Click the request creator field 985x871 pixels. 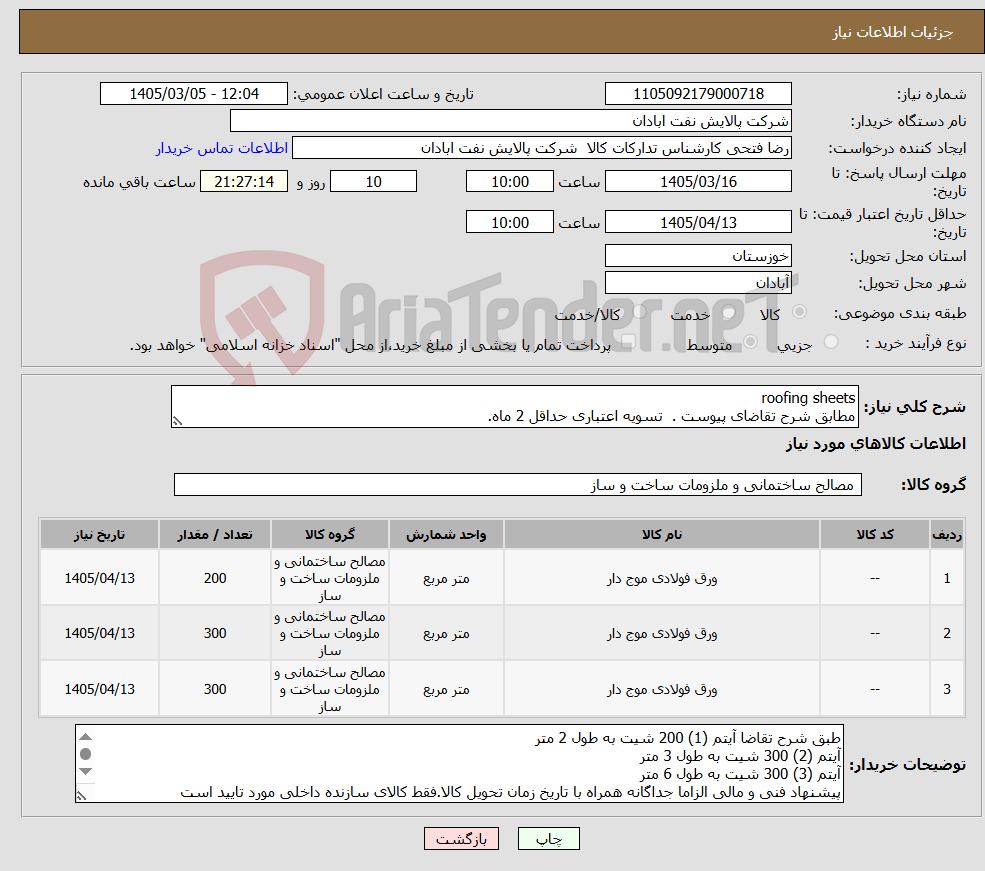541,148
